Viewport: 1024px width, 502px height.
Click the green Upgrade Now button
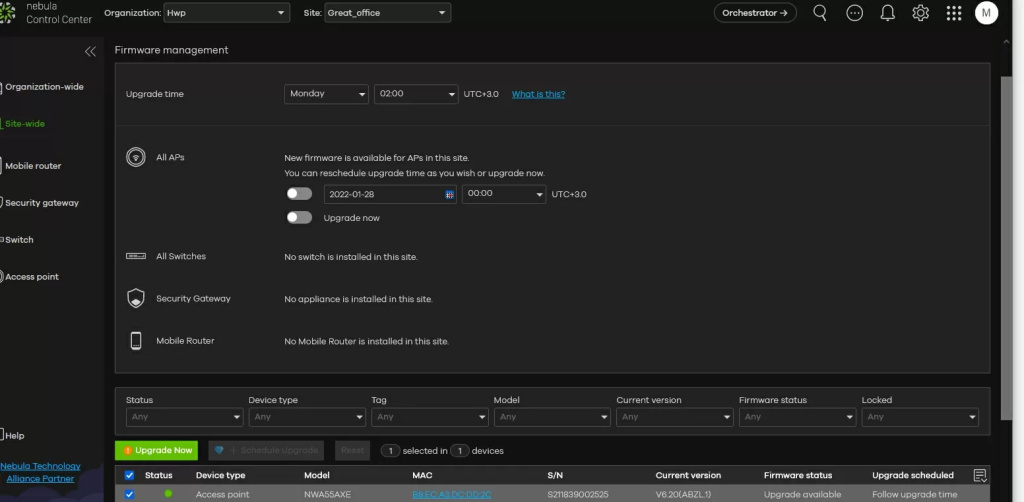pyautogui.click(x=157, y=451)
